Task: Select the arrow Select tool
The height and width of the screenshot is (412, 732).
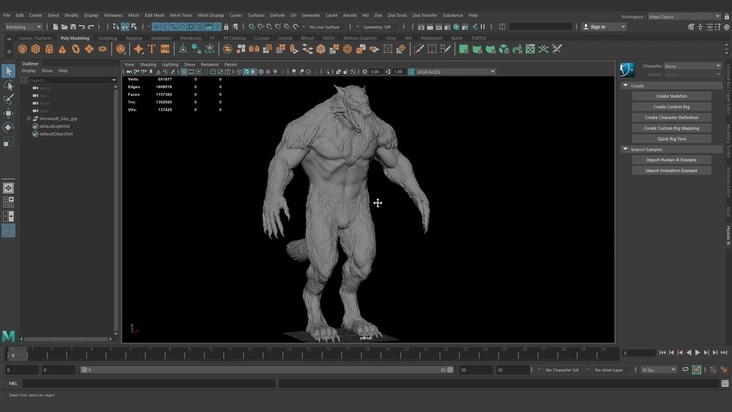Action: (8, 71)
